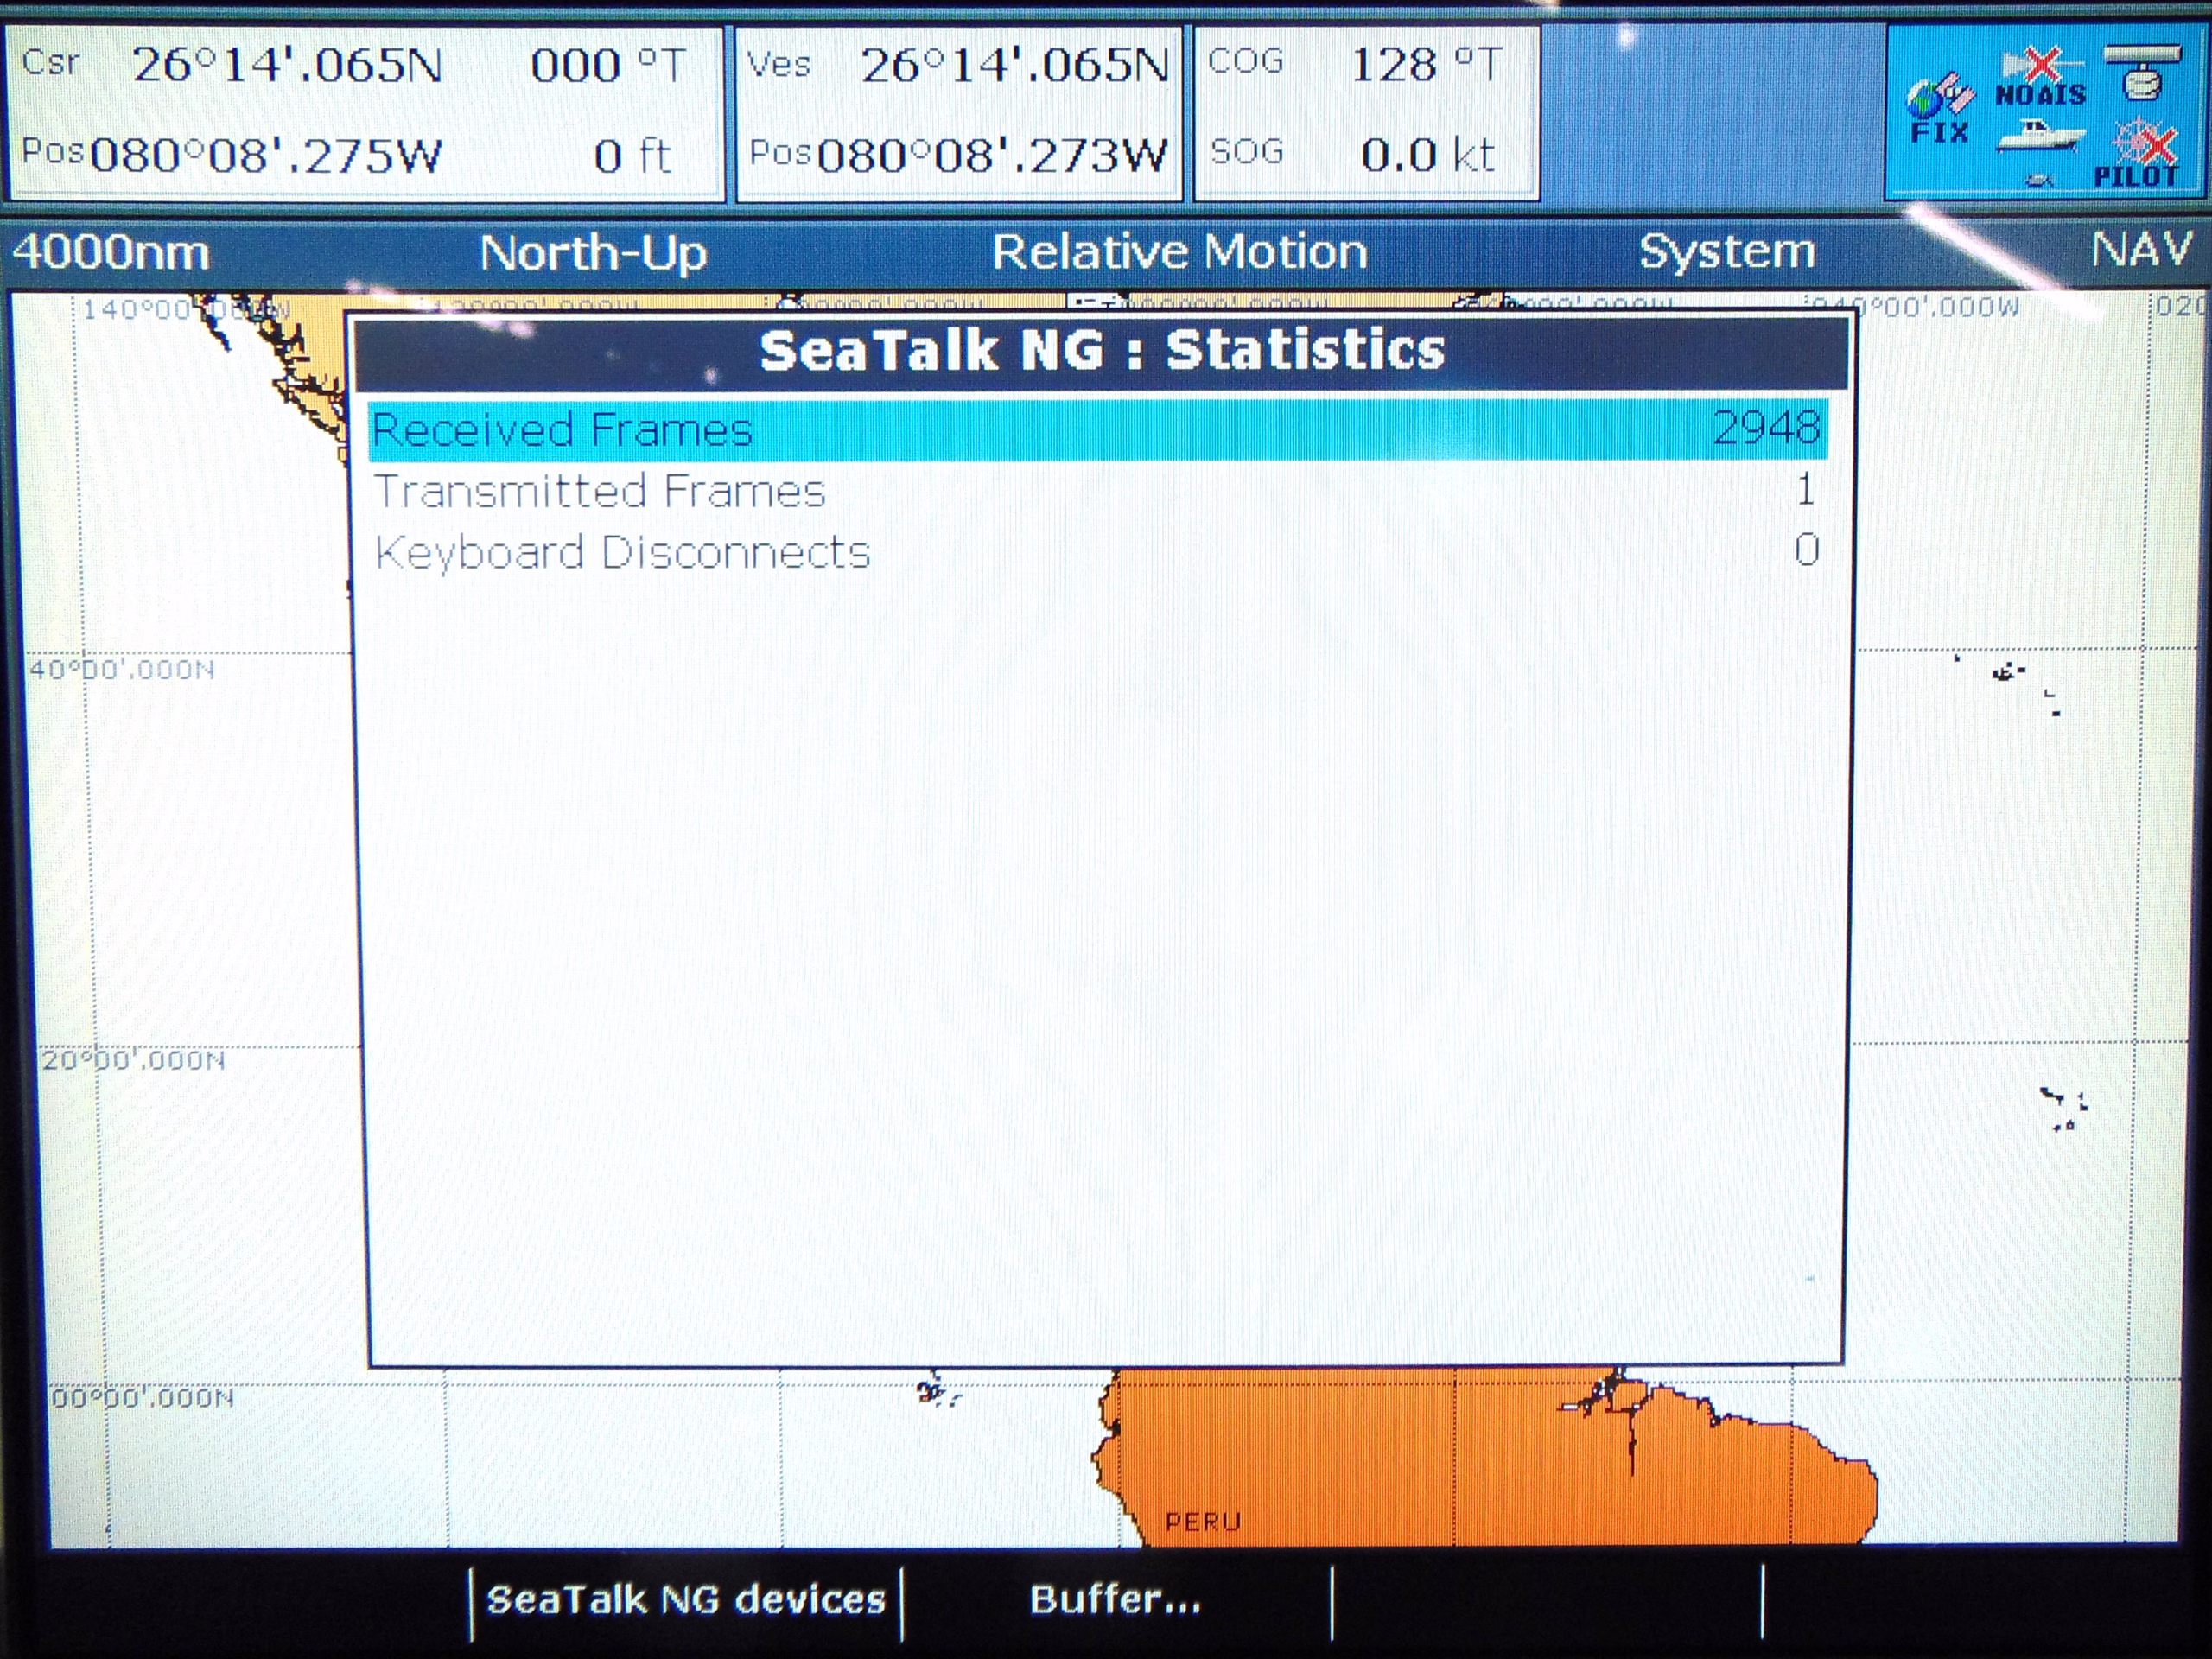Click the cursor position data box
Screen dimensions: 2212x1659
click(x=366, y=113)
